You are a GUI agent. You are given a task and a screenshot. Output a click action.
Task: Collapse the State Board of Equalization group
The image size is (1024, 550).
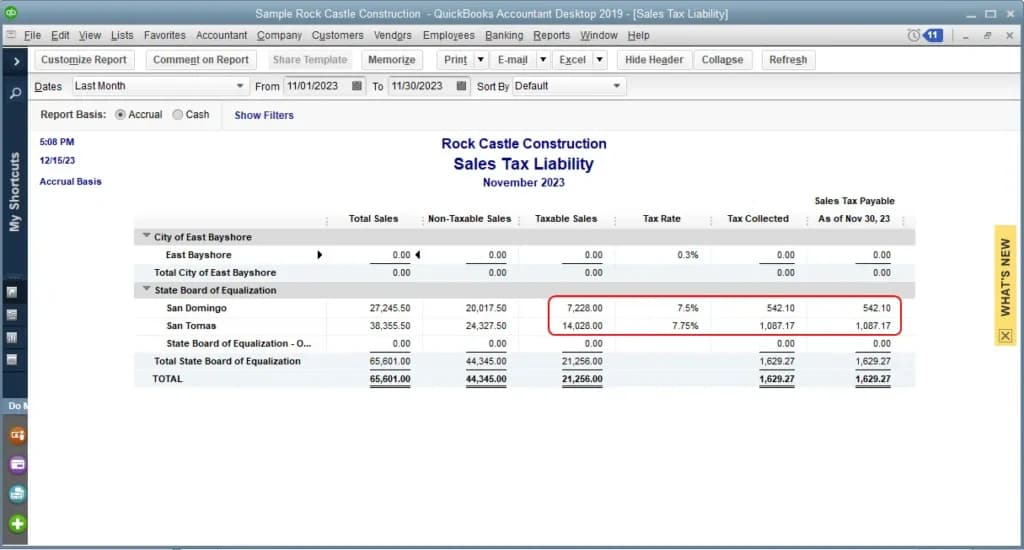[x=146, y=289]
